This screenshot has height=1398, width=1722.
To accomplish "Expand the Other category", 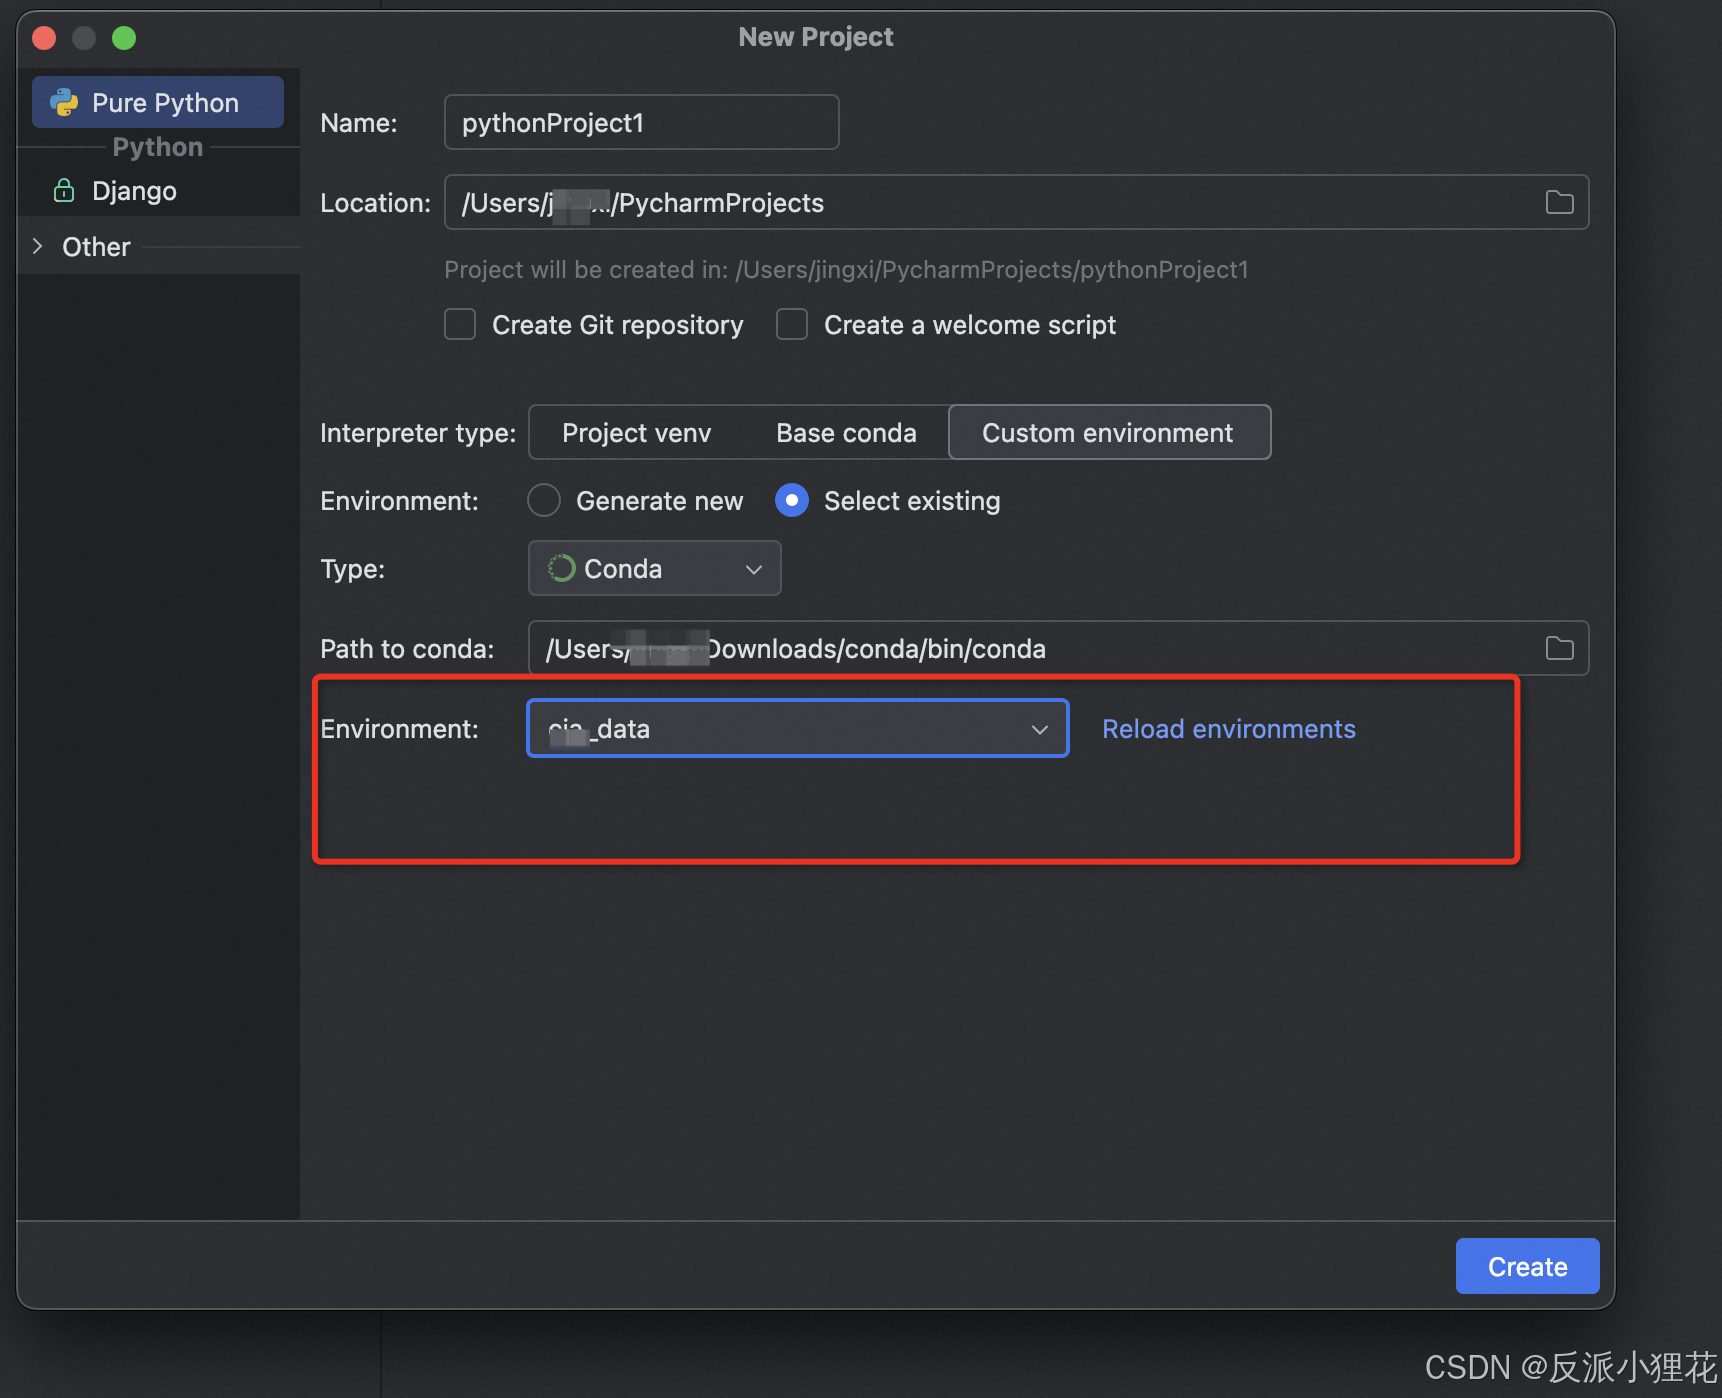I will click(38, 246).
